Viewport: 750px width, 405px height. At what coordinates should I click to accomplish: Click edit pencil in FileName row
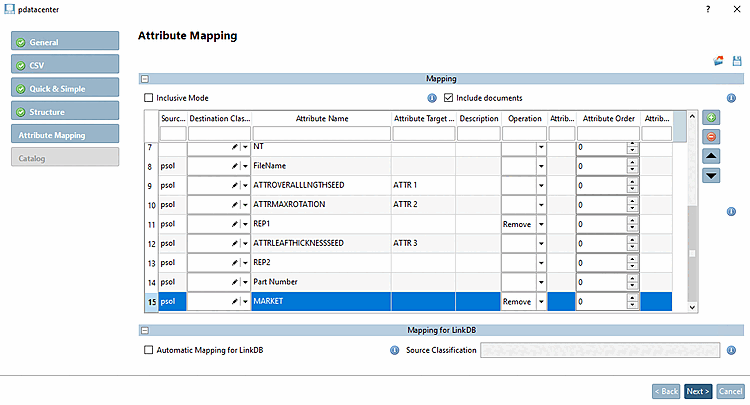(234, 166)
